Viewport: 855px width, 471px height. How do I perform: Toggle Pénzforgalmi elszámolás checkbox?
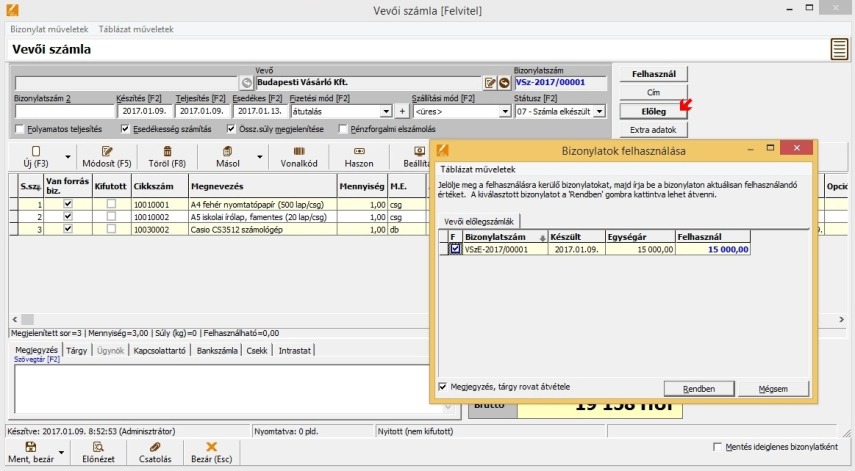[x=344, y=129]
